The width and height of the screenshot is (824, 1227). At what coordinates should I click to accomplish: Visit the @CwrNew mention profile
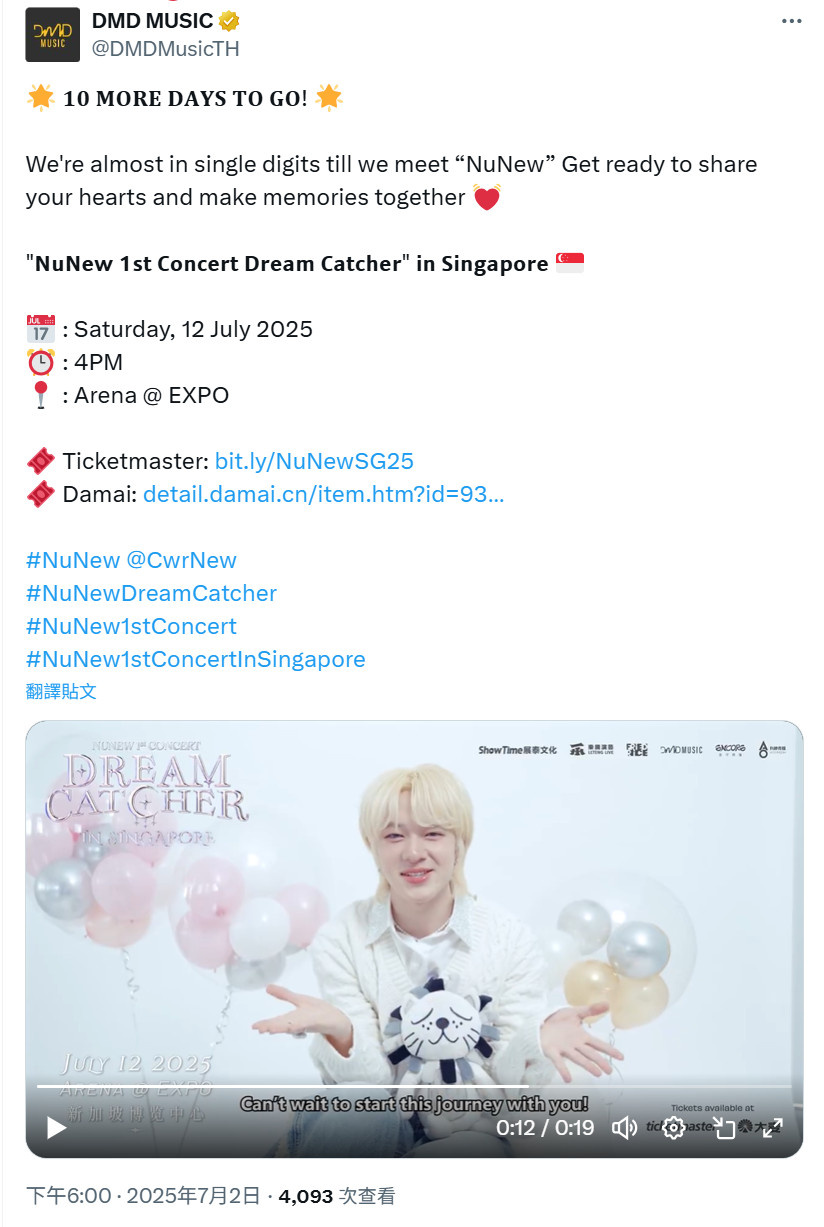click(182, 560)
